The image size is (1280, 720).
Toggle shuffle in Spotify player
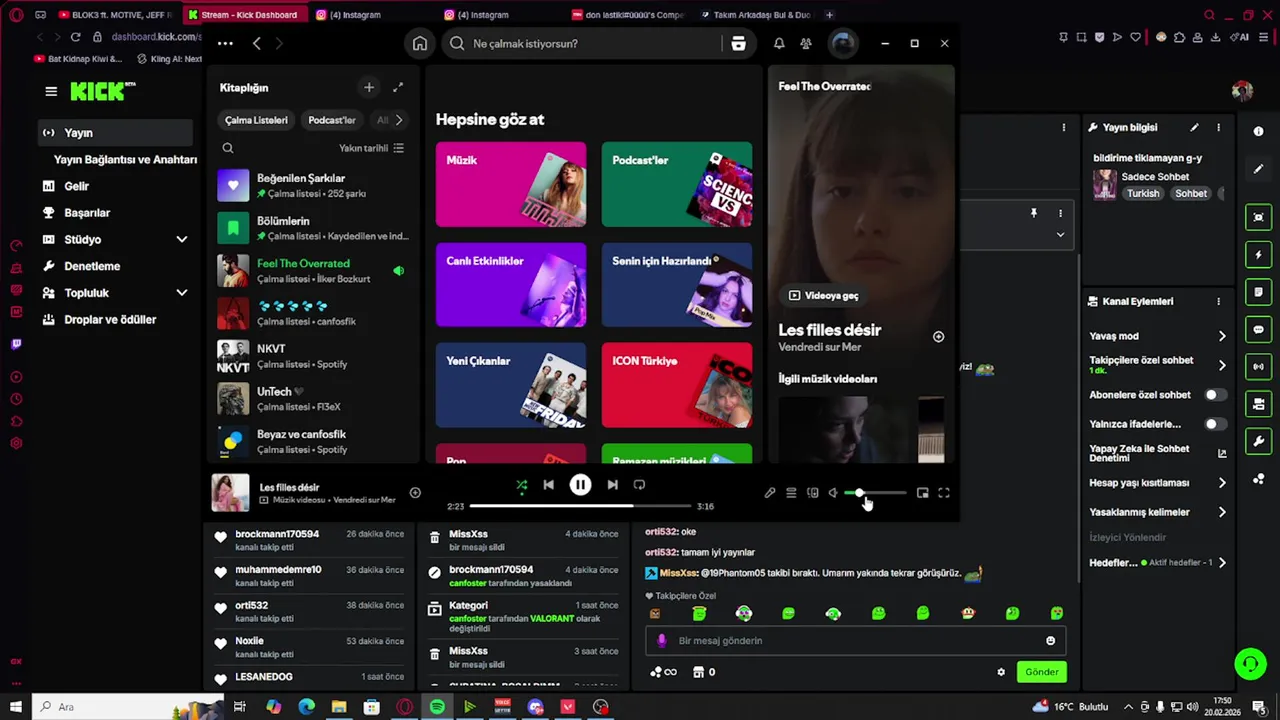pos(521,485)
